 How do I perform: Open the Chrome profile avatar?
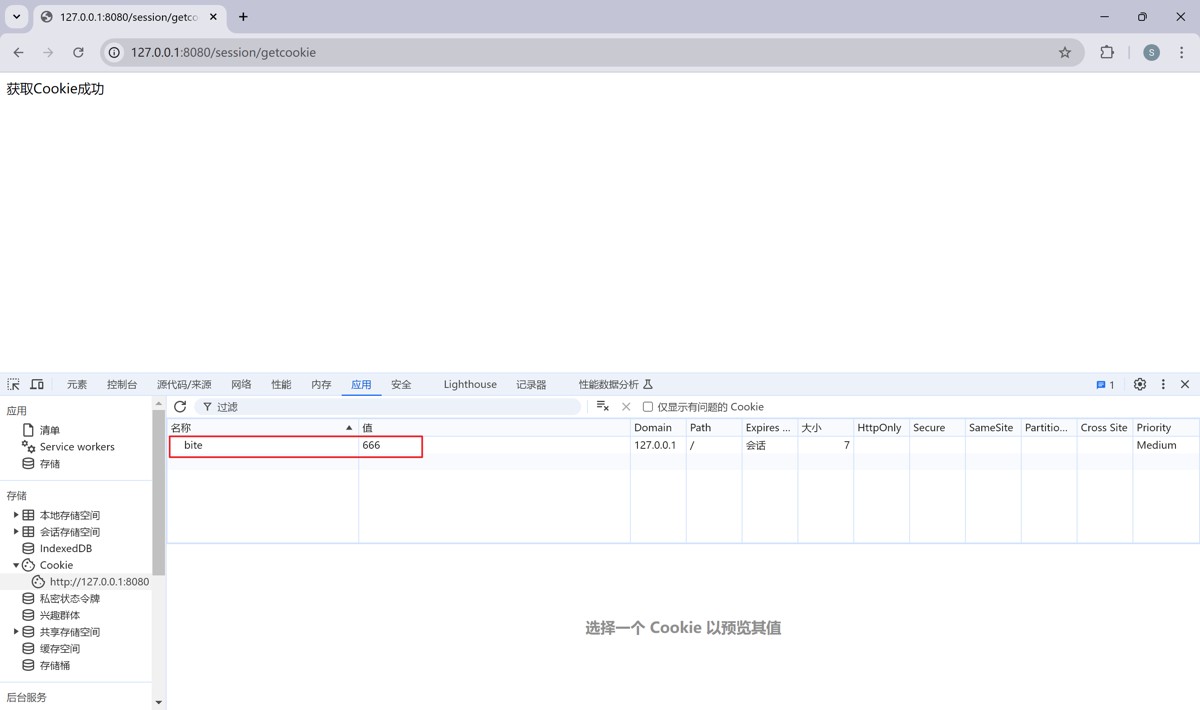pos(1151,52)
